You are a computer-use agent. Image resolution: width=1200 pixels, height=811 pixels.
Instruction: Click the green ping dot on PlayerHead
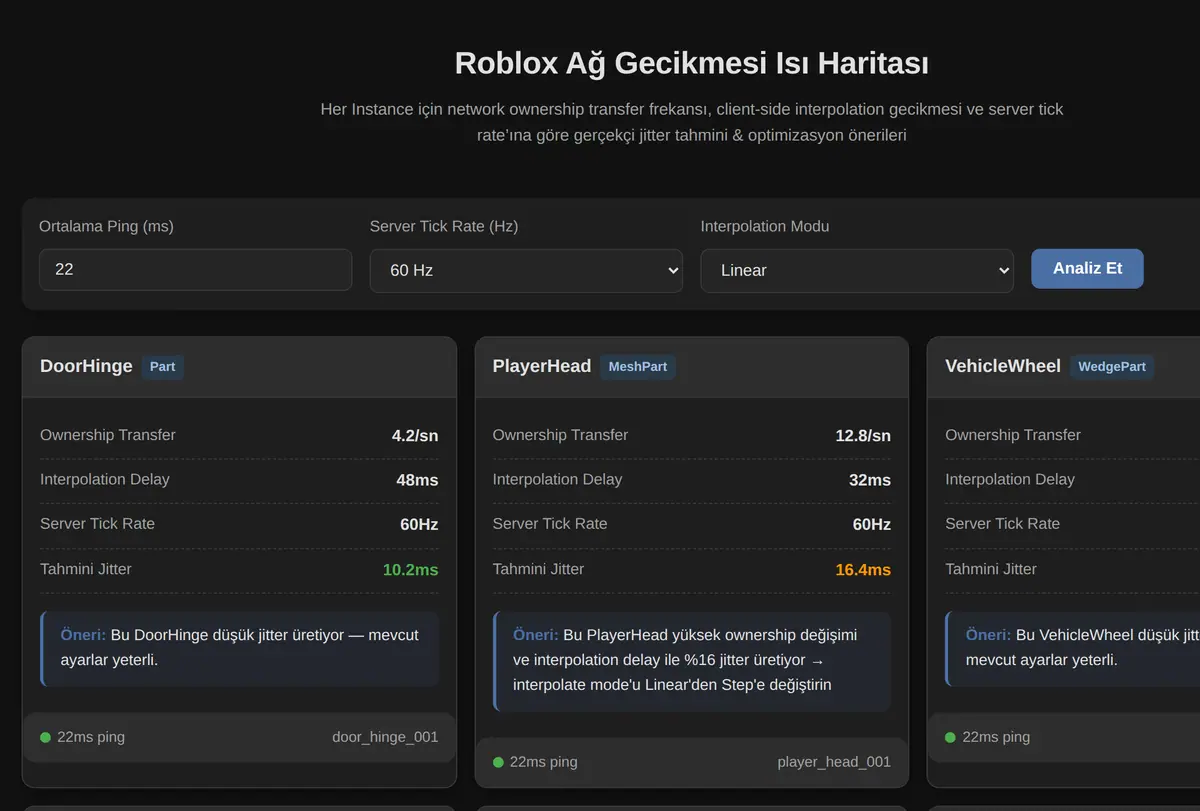498,763
